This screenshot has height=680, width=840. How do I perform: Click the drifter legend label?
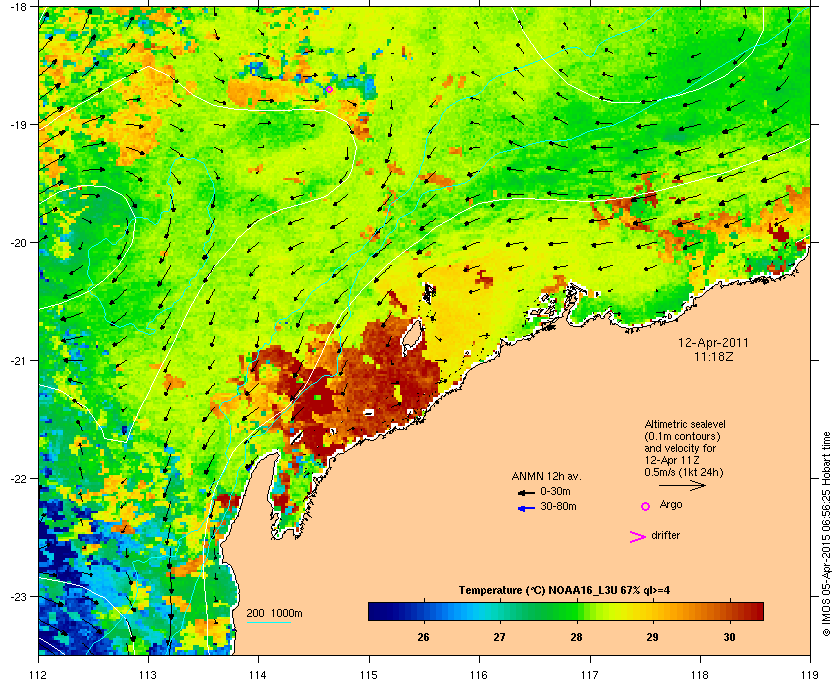coord(666,535)
